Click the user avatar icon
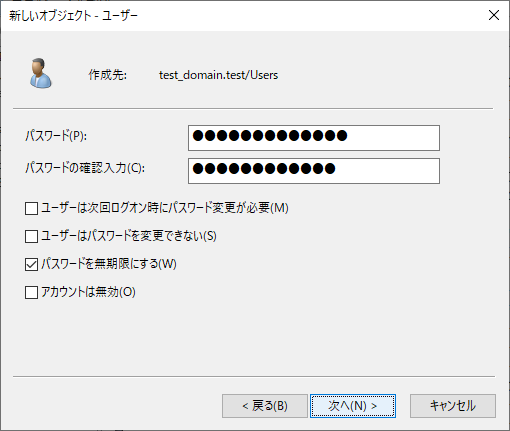 41,73
